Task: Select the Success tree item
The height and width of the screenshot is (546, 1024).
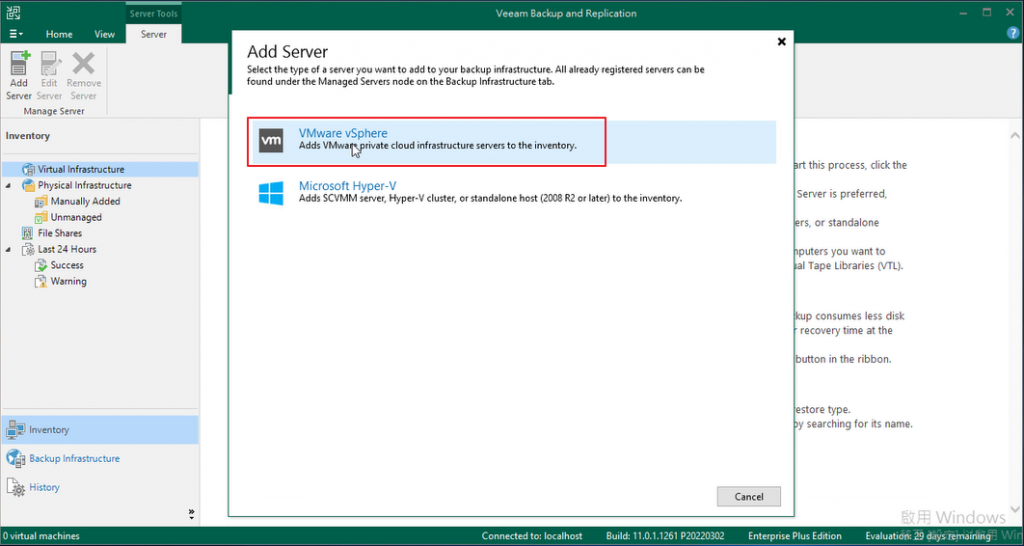Action: tap(67, 266)
